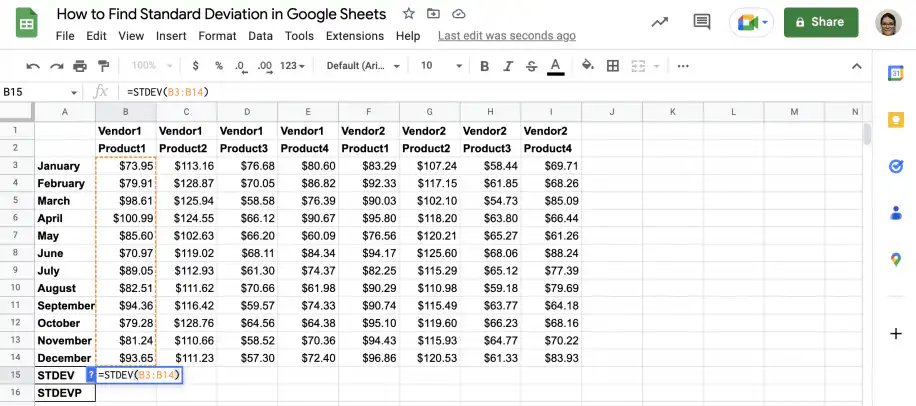
Task: Decrease decimal places icon
Action: (x=241, y=67)
